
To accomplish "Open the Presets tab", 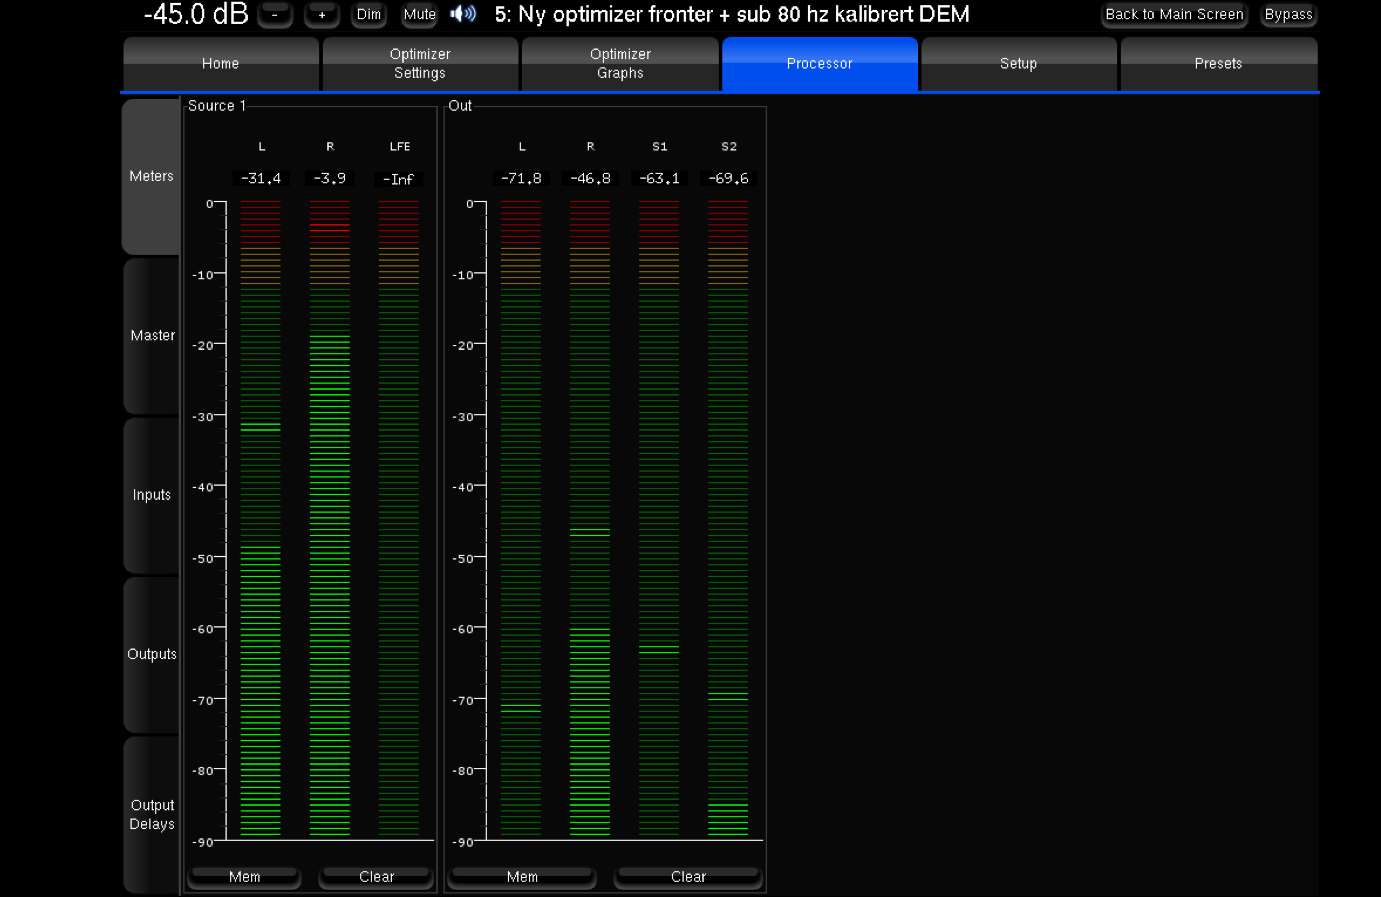I will [1218, 64].
